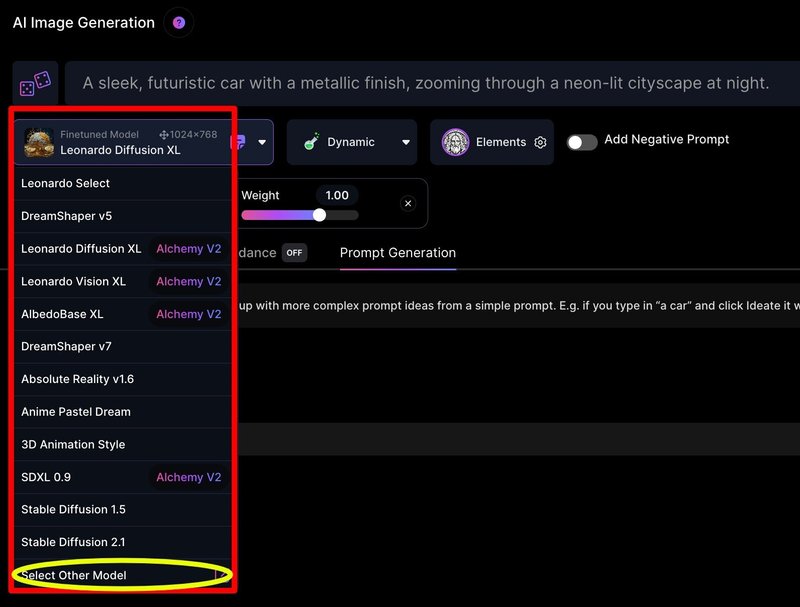Click the purple help question mark icon
This screenshot has width=800, height=607.
(x=179, y=22)
